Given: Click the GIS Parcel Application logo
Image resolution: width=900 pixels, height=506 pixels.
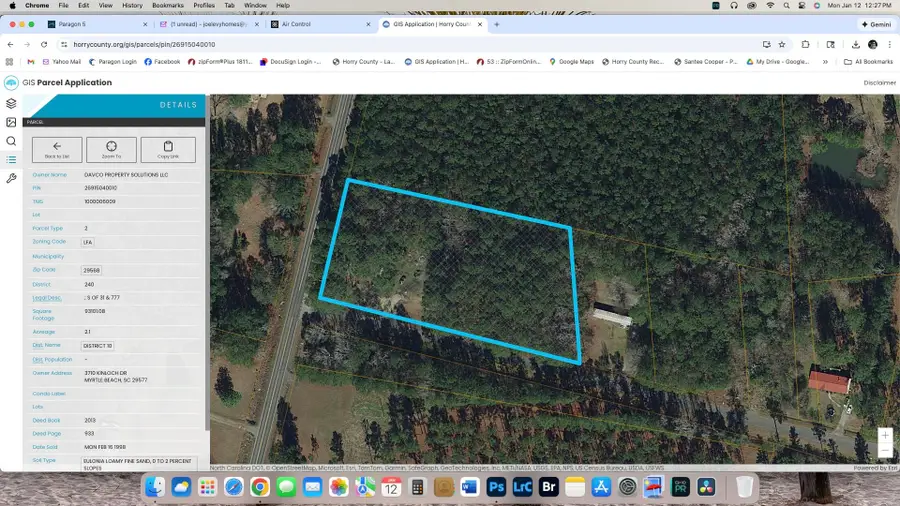Looking at the screenshot, I should tap(11, 83).
